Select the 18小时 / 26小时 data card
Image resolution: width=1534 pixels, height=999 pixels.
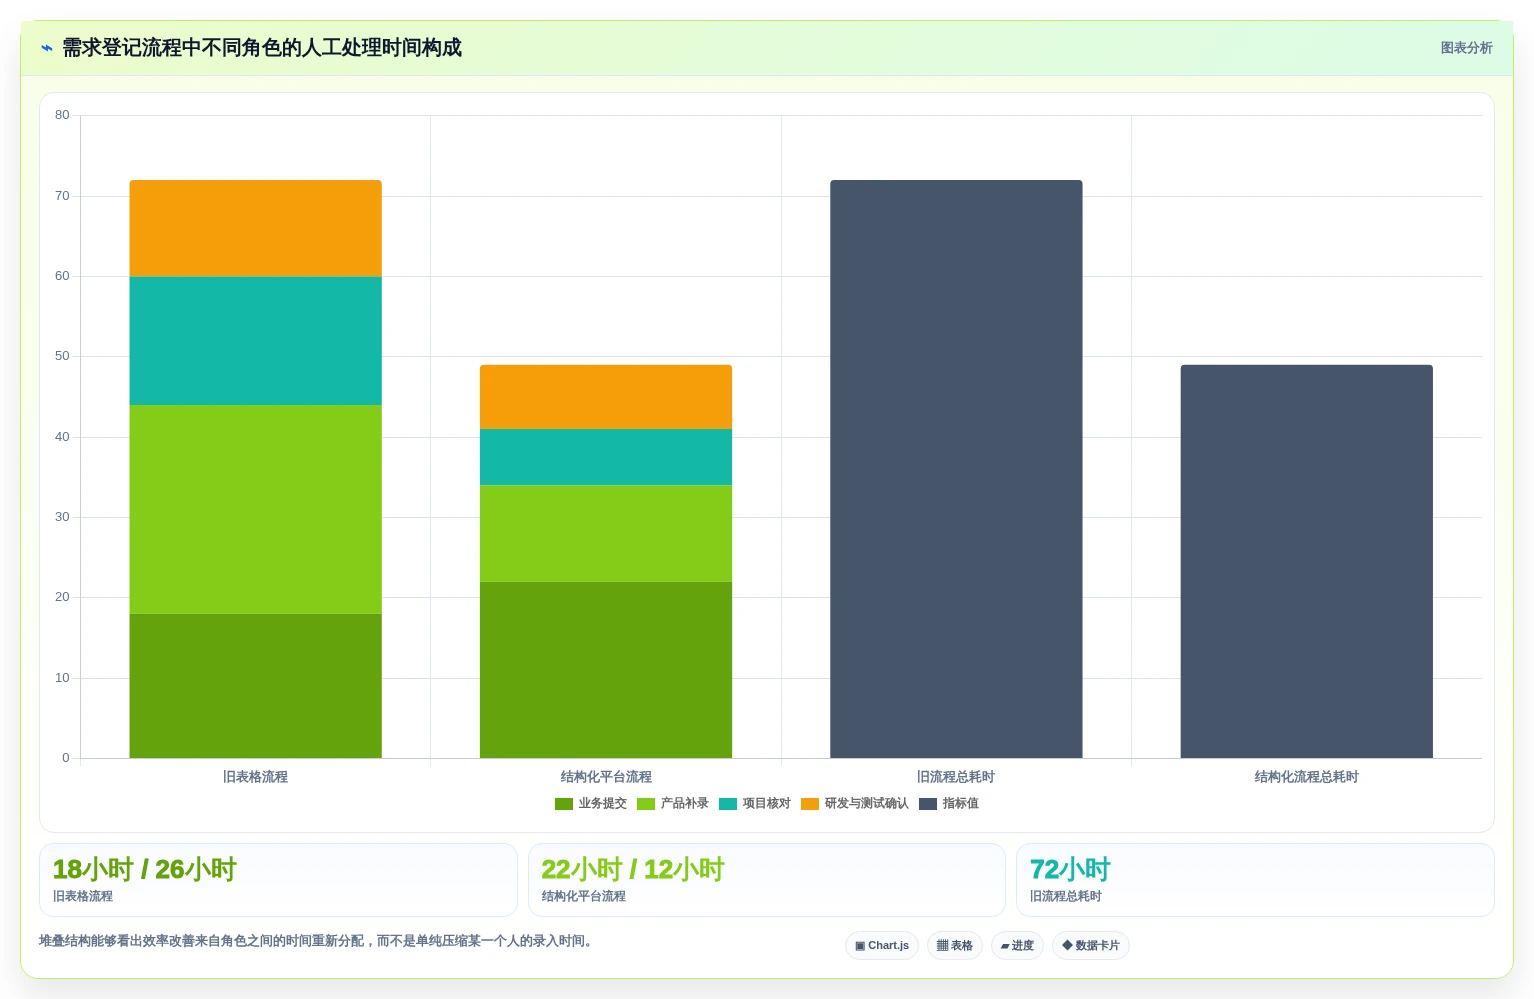pyautogui.click(x=278, y=880)
